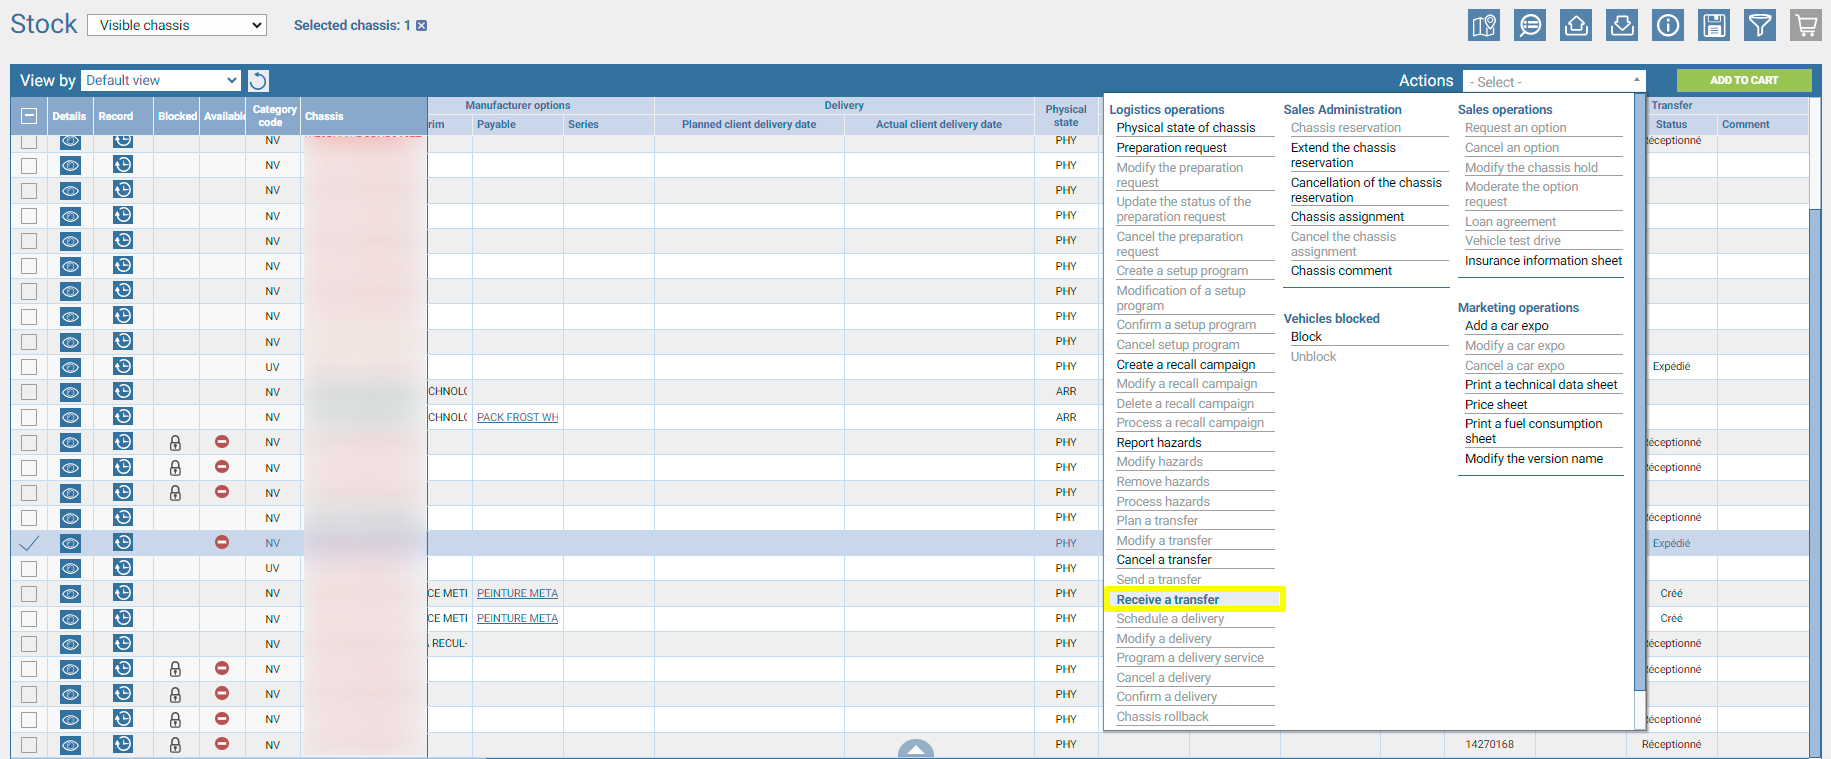Open the information circle icon
Viewport: 1831px width, 759px height.
(x=1668, y=25)
